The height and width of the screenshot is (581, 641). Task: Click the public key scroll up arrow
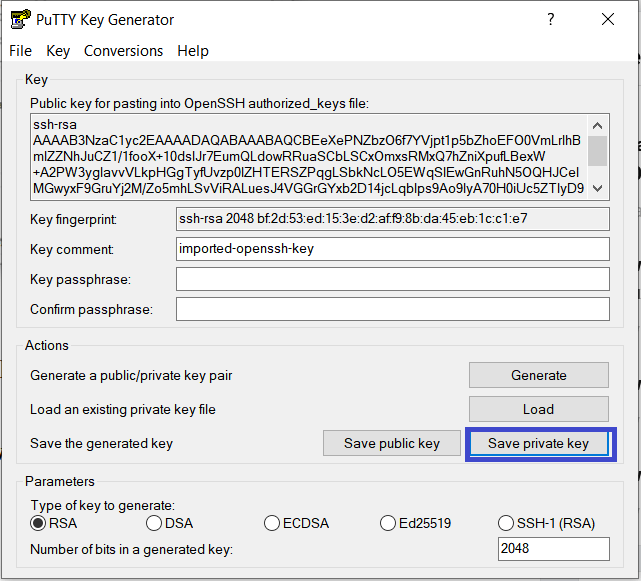click(x=598, y=126)
